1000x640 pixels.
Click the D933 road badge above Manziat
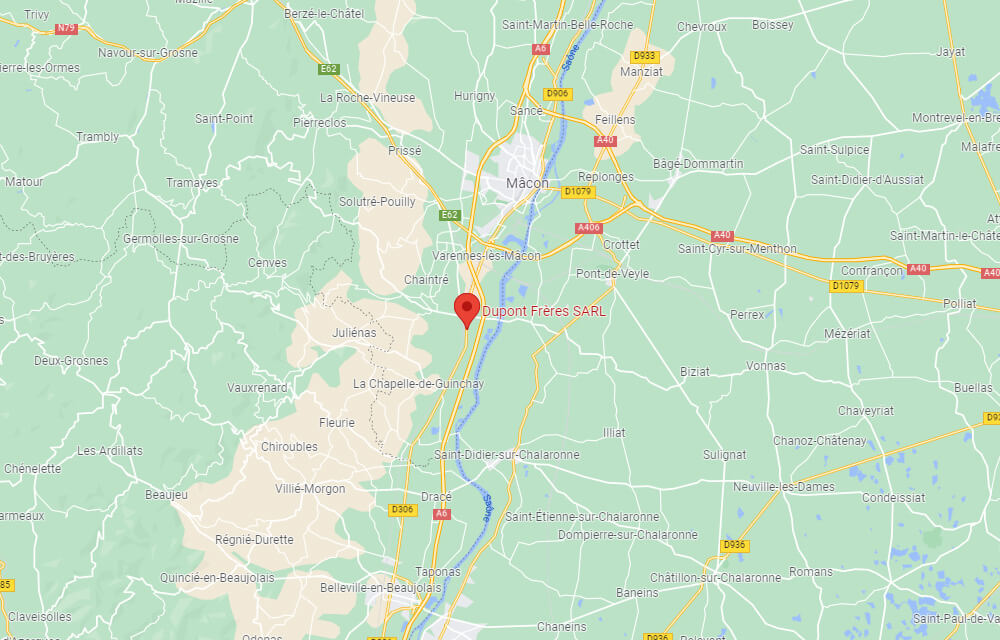coord(644,56)
